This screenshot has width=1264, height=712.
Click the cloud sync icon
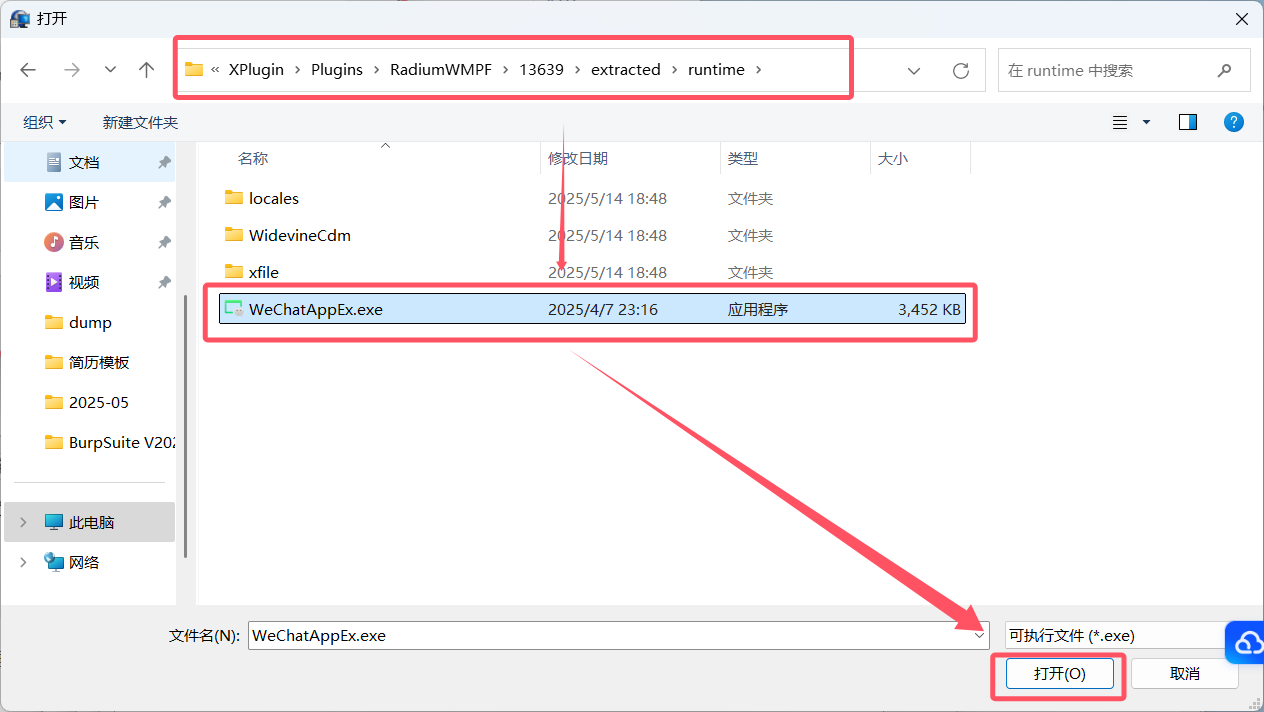pyautogui.click(x=1248, y=643)
